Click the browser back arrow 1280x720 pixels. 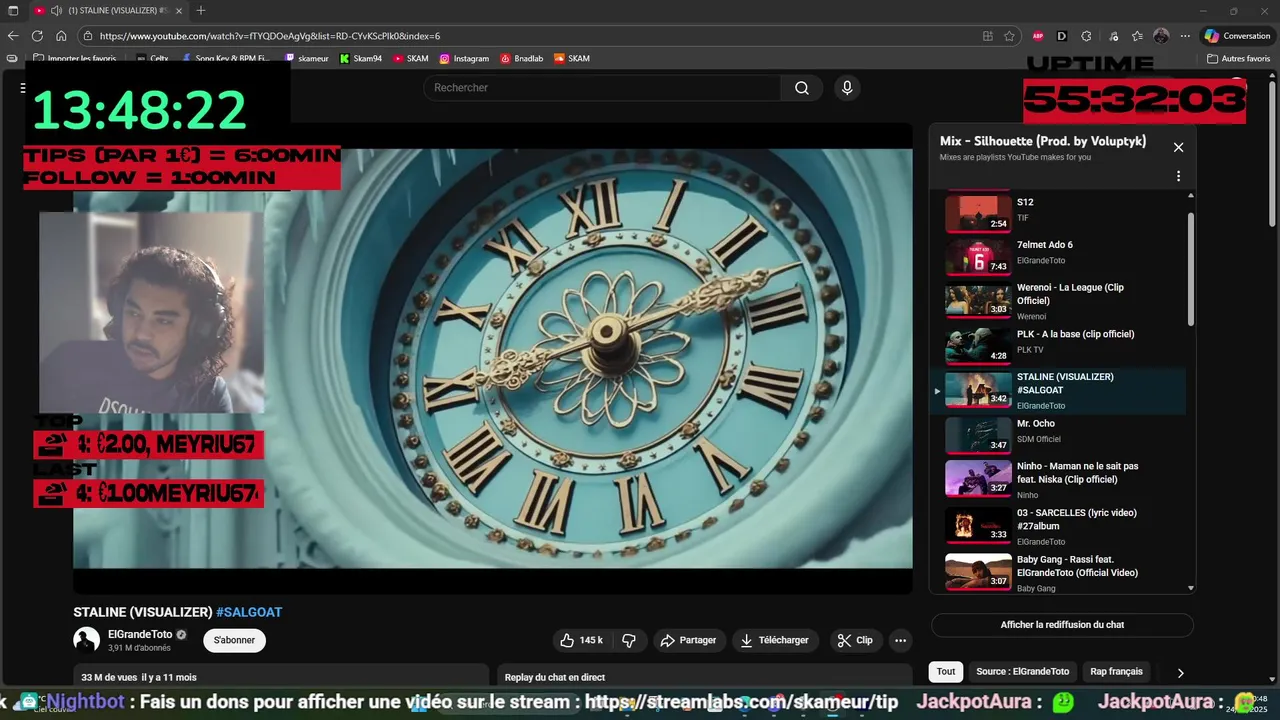pos(13,36)
